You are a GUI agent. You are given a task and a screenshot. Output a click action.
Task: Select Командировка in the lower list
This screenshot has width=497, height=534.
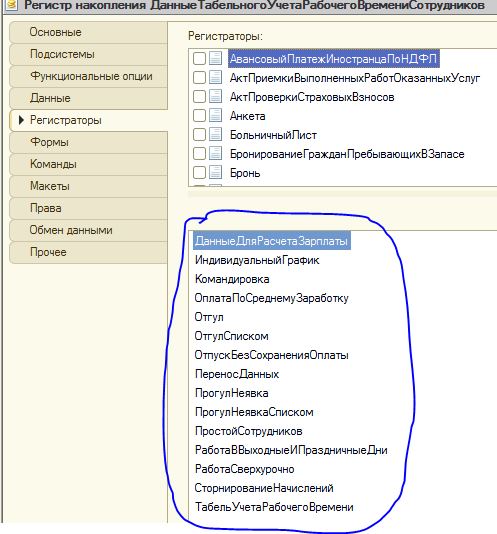click(x=232, y=279)
